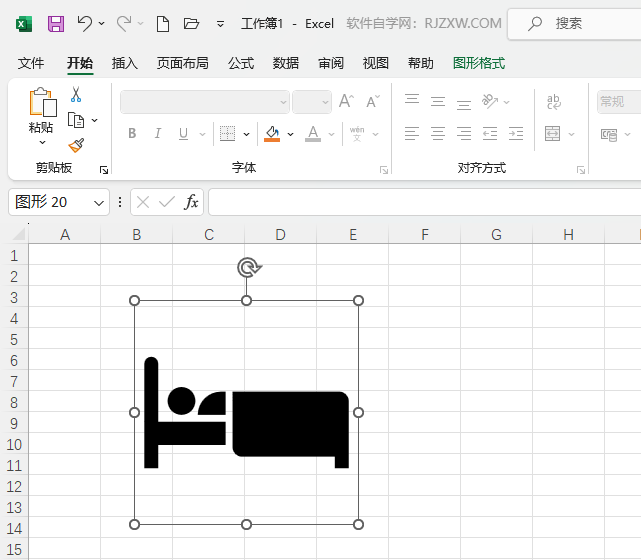This screenshot has width=641, height=560.
Task: Open the Paste options dropdown arrow
Action: point(42,143)
